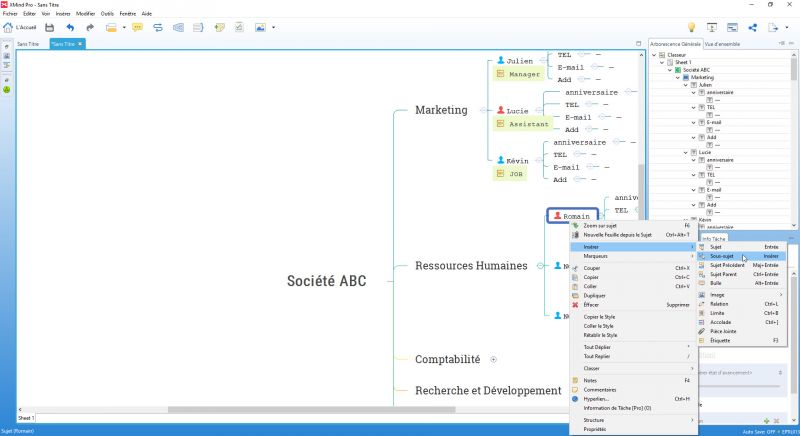Click the grey Redo arrow

pyautogui.click(x=90, y=28)
